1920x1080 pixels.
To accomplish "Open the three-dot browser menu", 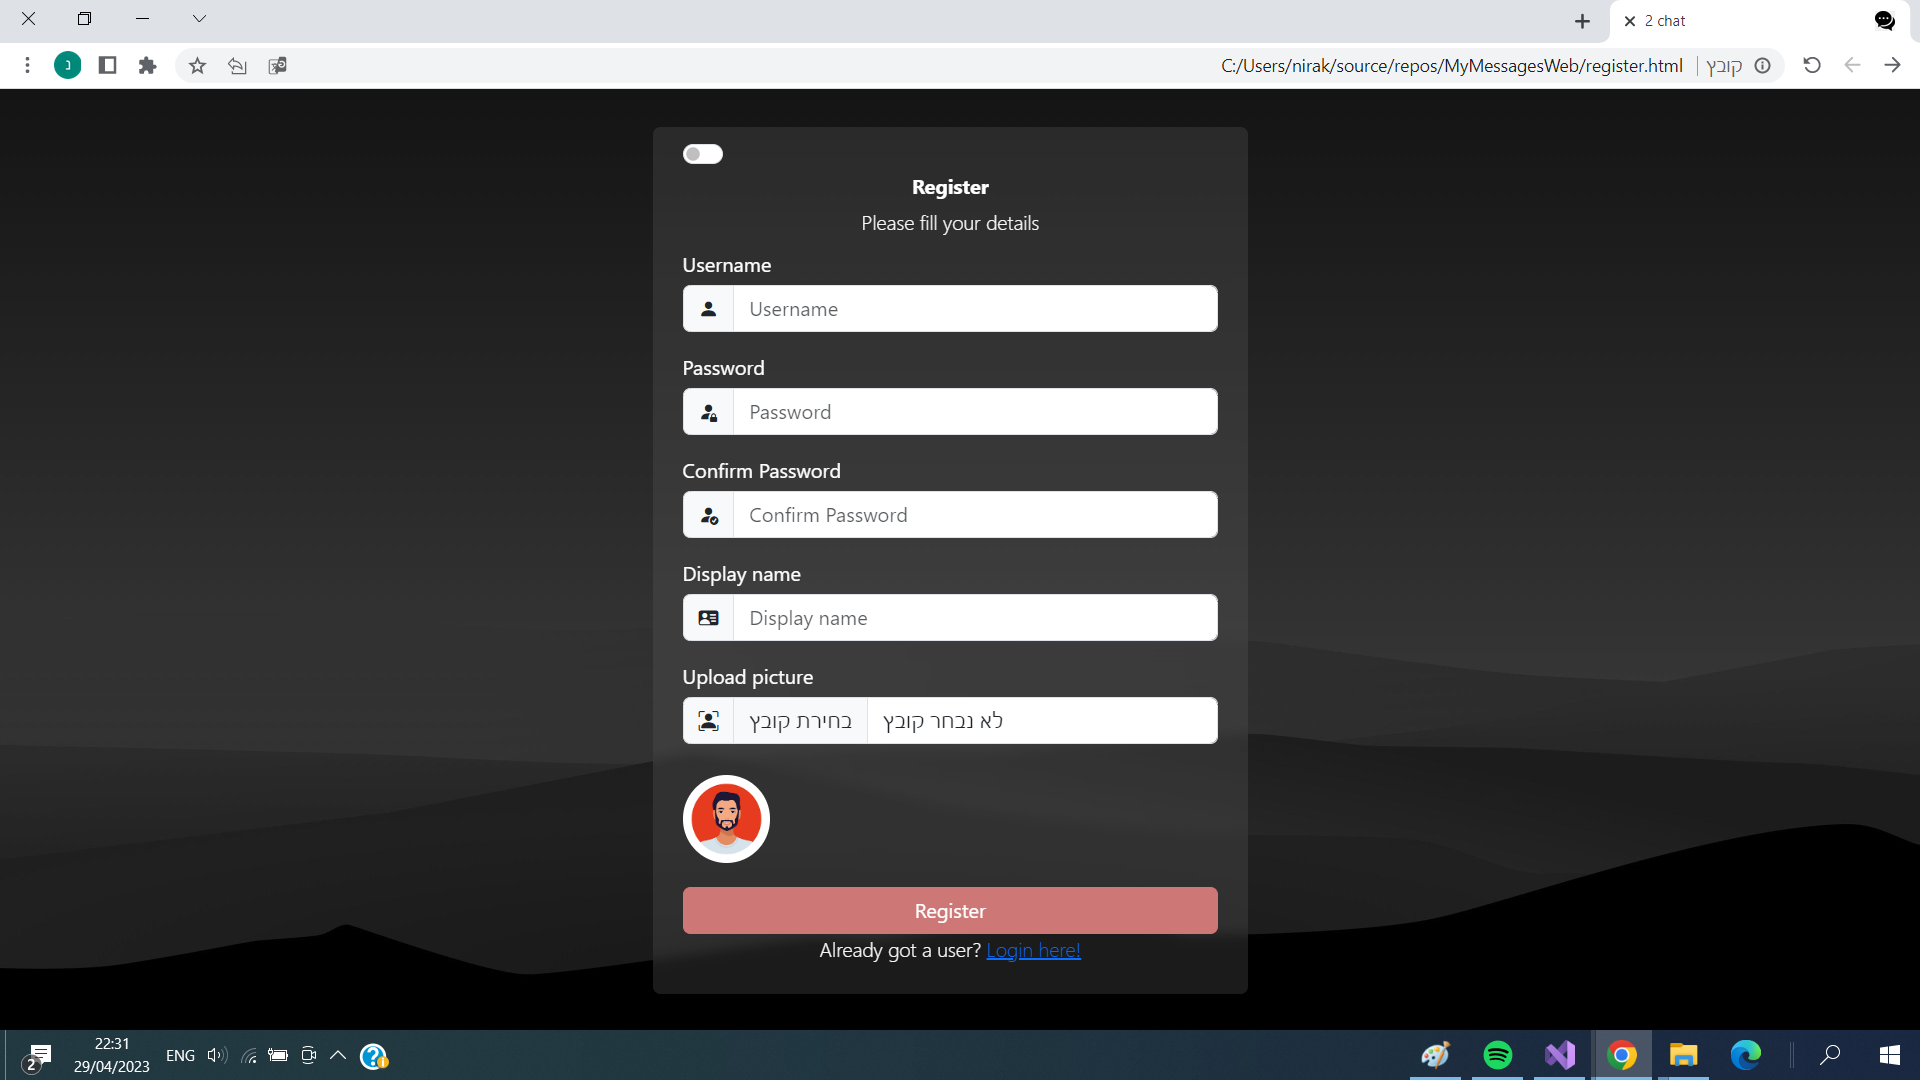I will (x=27, y=66).
